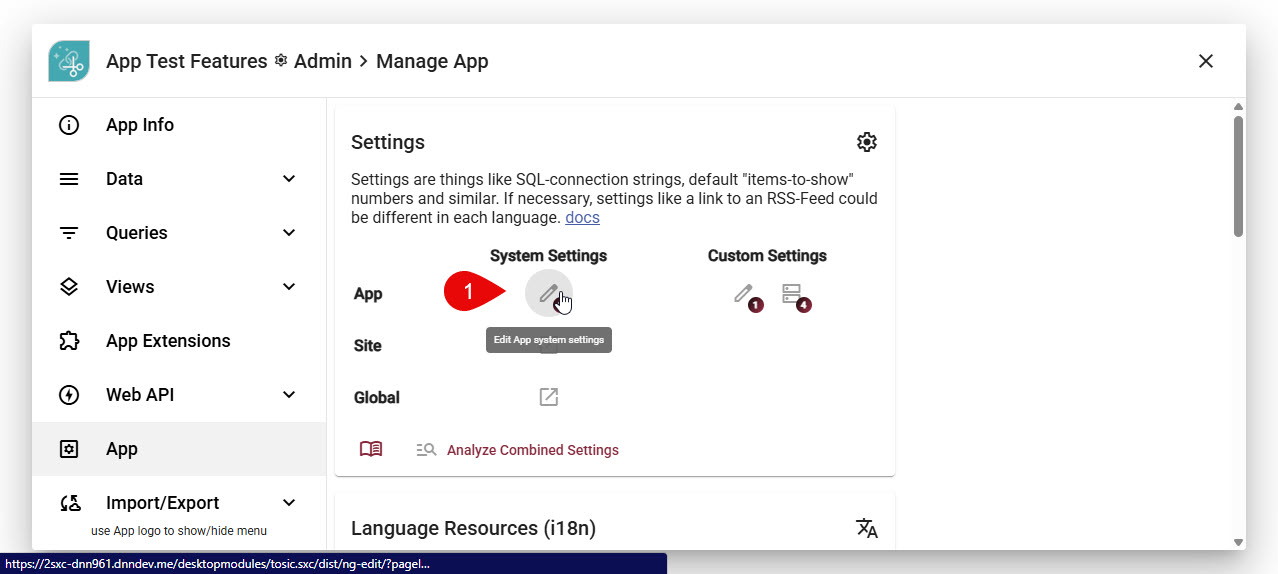This screenshot has width=1278, height=574.
Task: Open App Info in the sidebar
Action: (x=140, y=125)
